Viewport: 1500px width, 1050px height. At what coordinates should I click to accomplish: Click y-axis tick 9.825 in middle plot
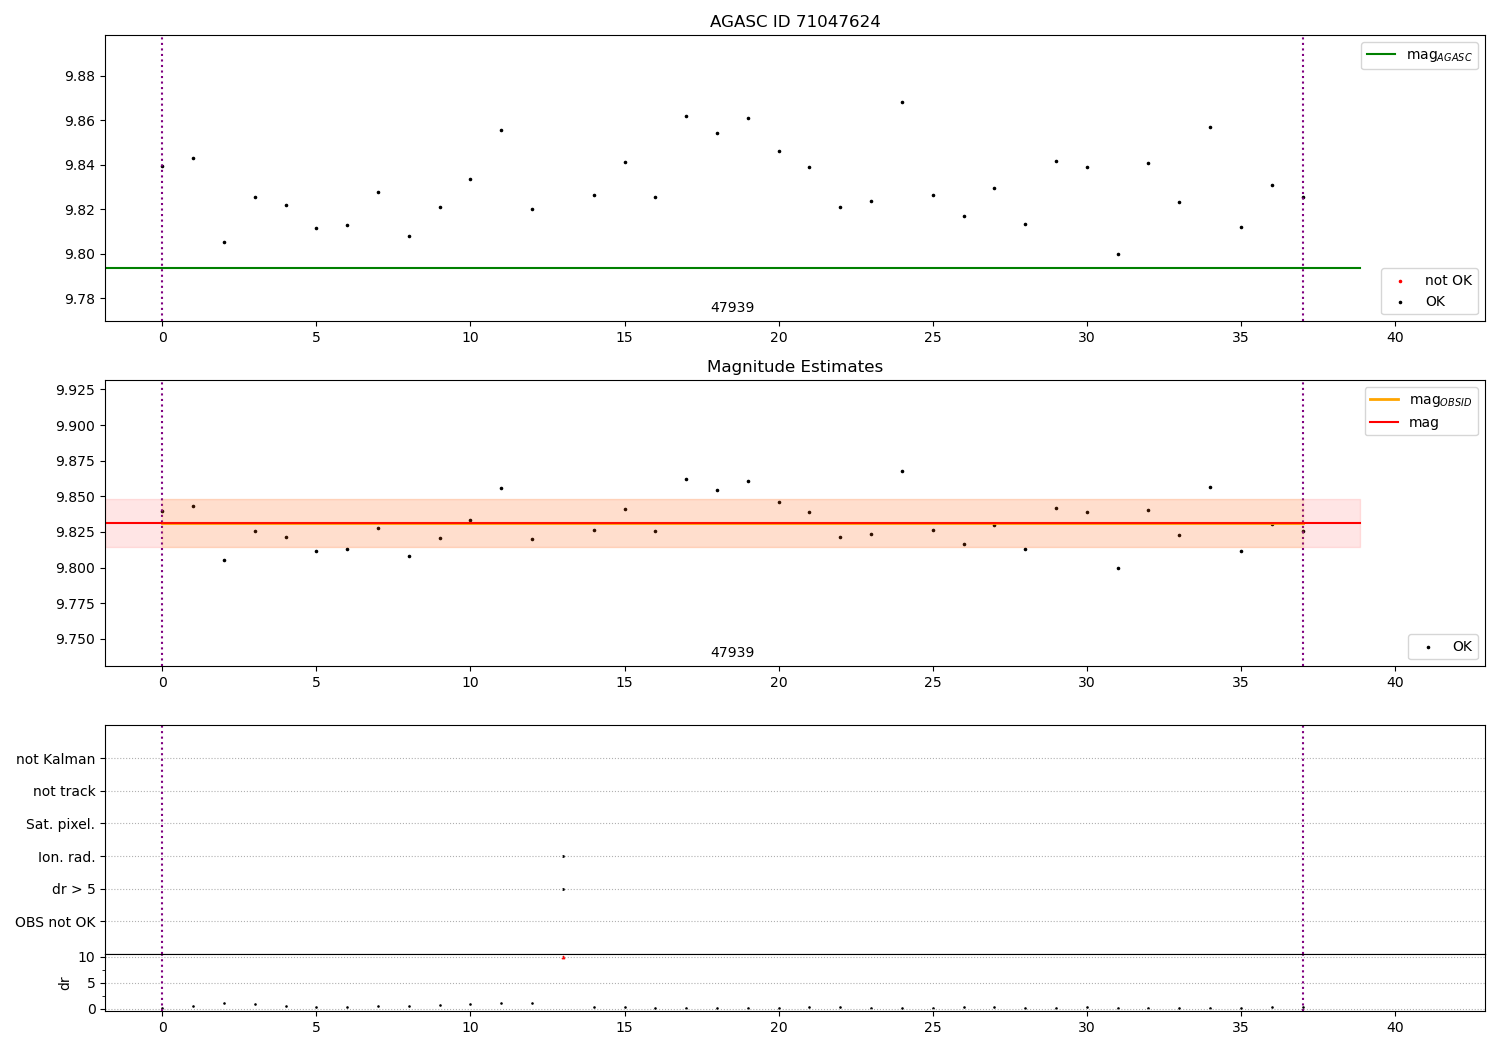point(76,533)
